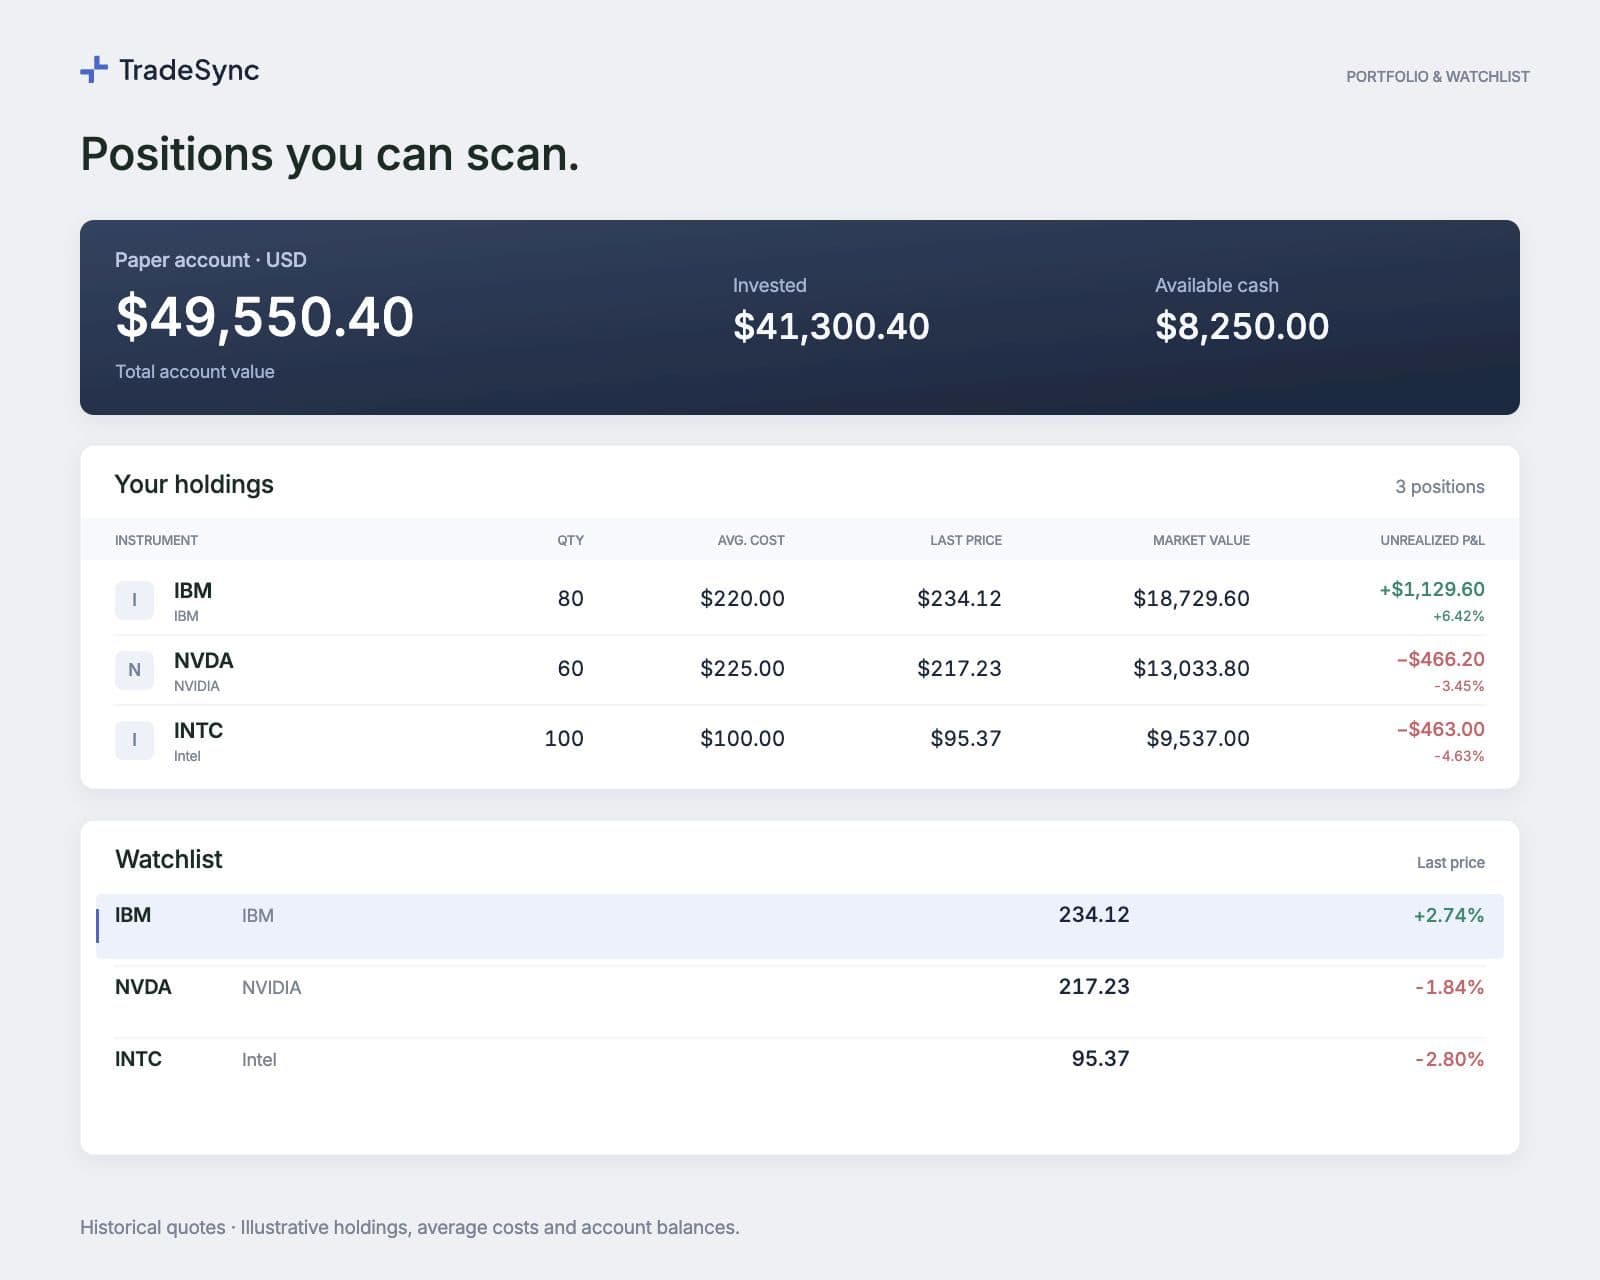Click the Last Price column header

coord(966,540)
